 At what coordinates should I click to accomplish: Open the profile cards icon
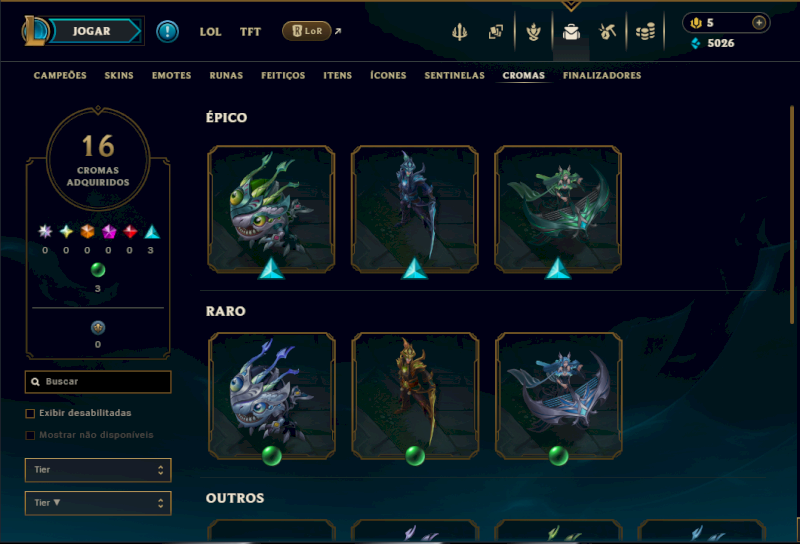click(495, 32)
